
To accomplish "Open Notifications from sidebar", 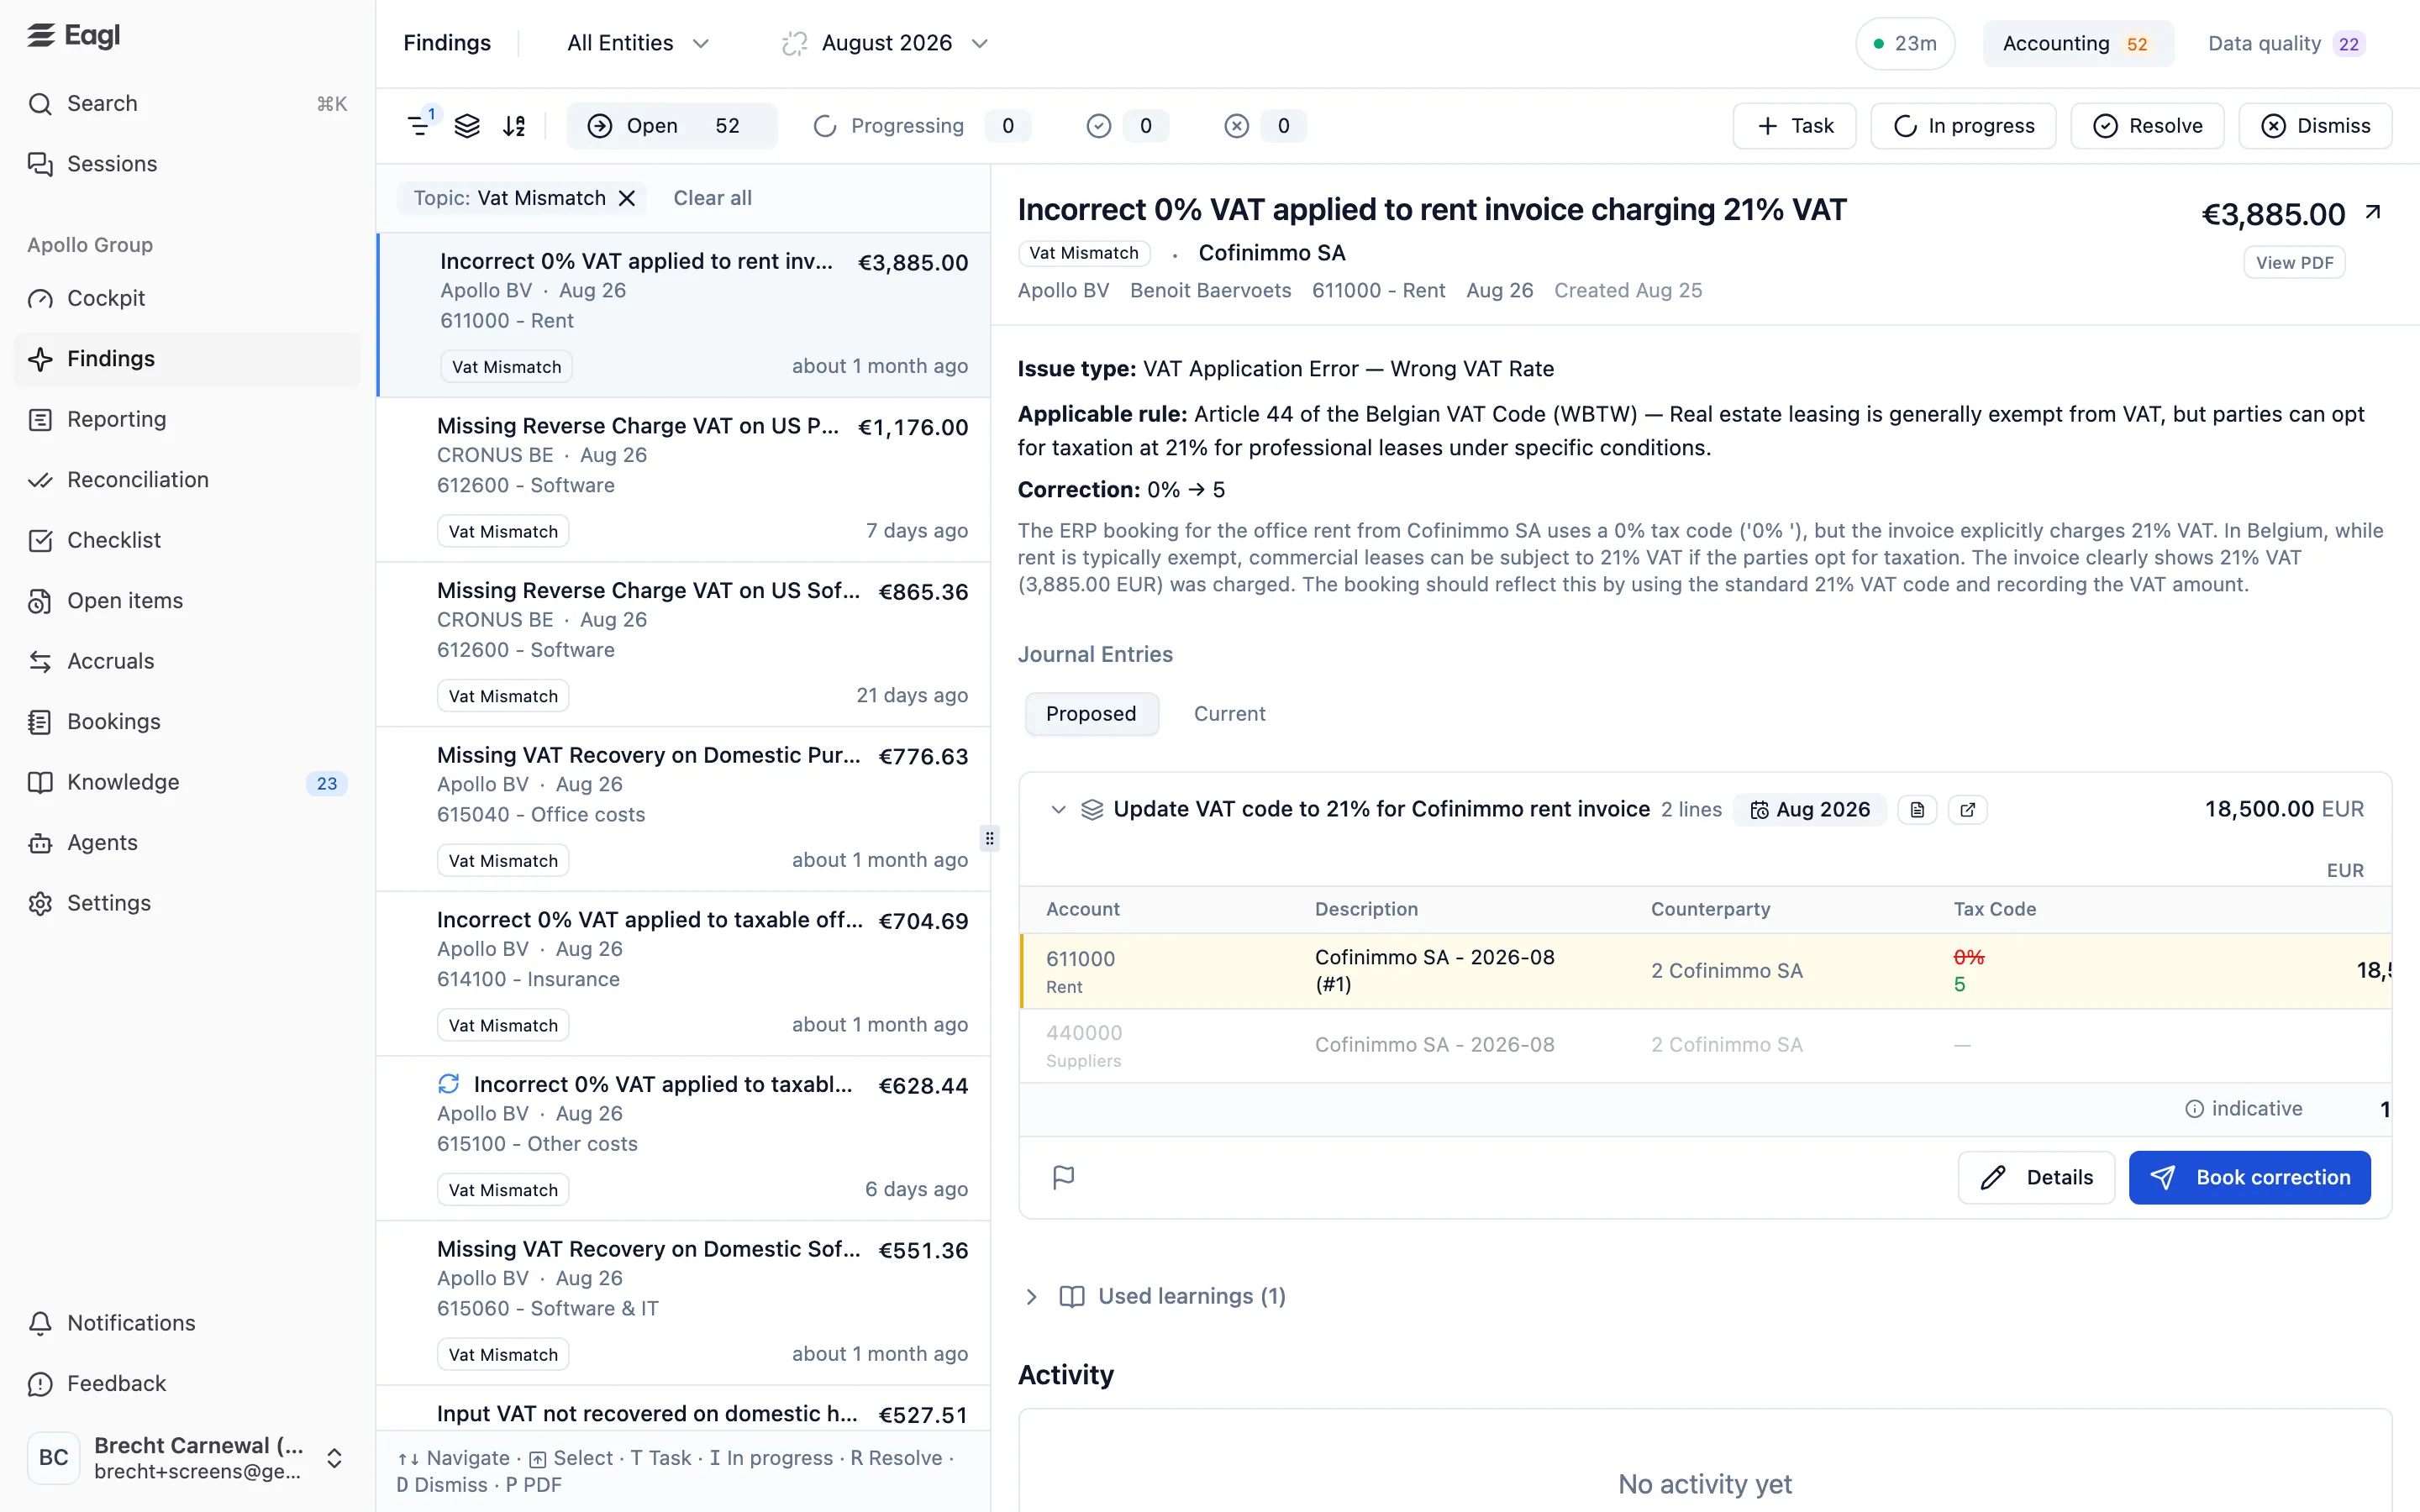I will [x=187, y=1322].
